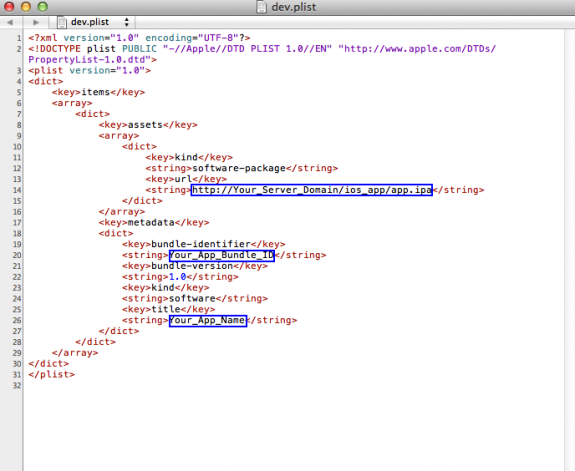The image size is (575, 471).
Task: Click line number 20 in the gutter
Action: tap(17, 255)
